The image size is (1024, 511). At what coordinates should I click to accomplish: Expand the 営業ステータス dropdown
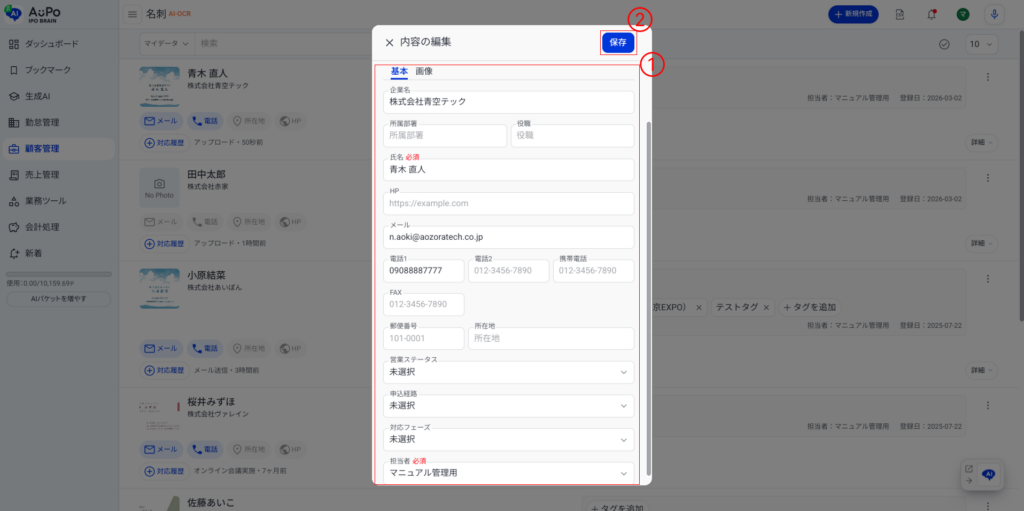[x=511, y=372]
